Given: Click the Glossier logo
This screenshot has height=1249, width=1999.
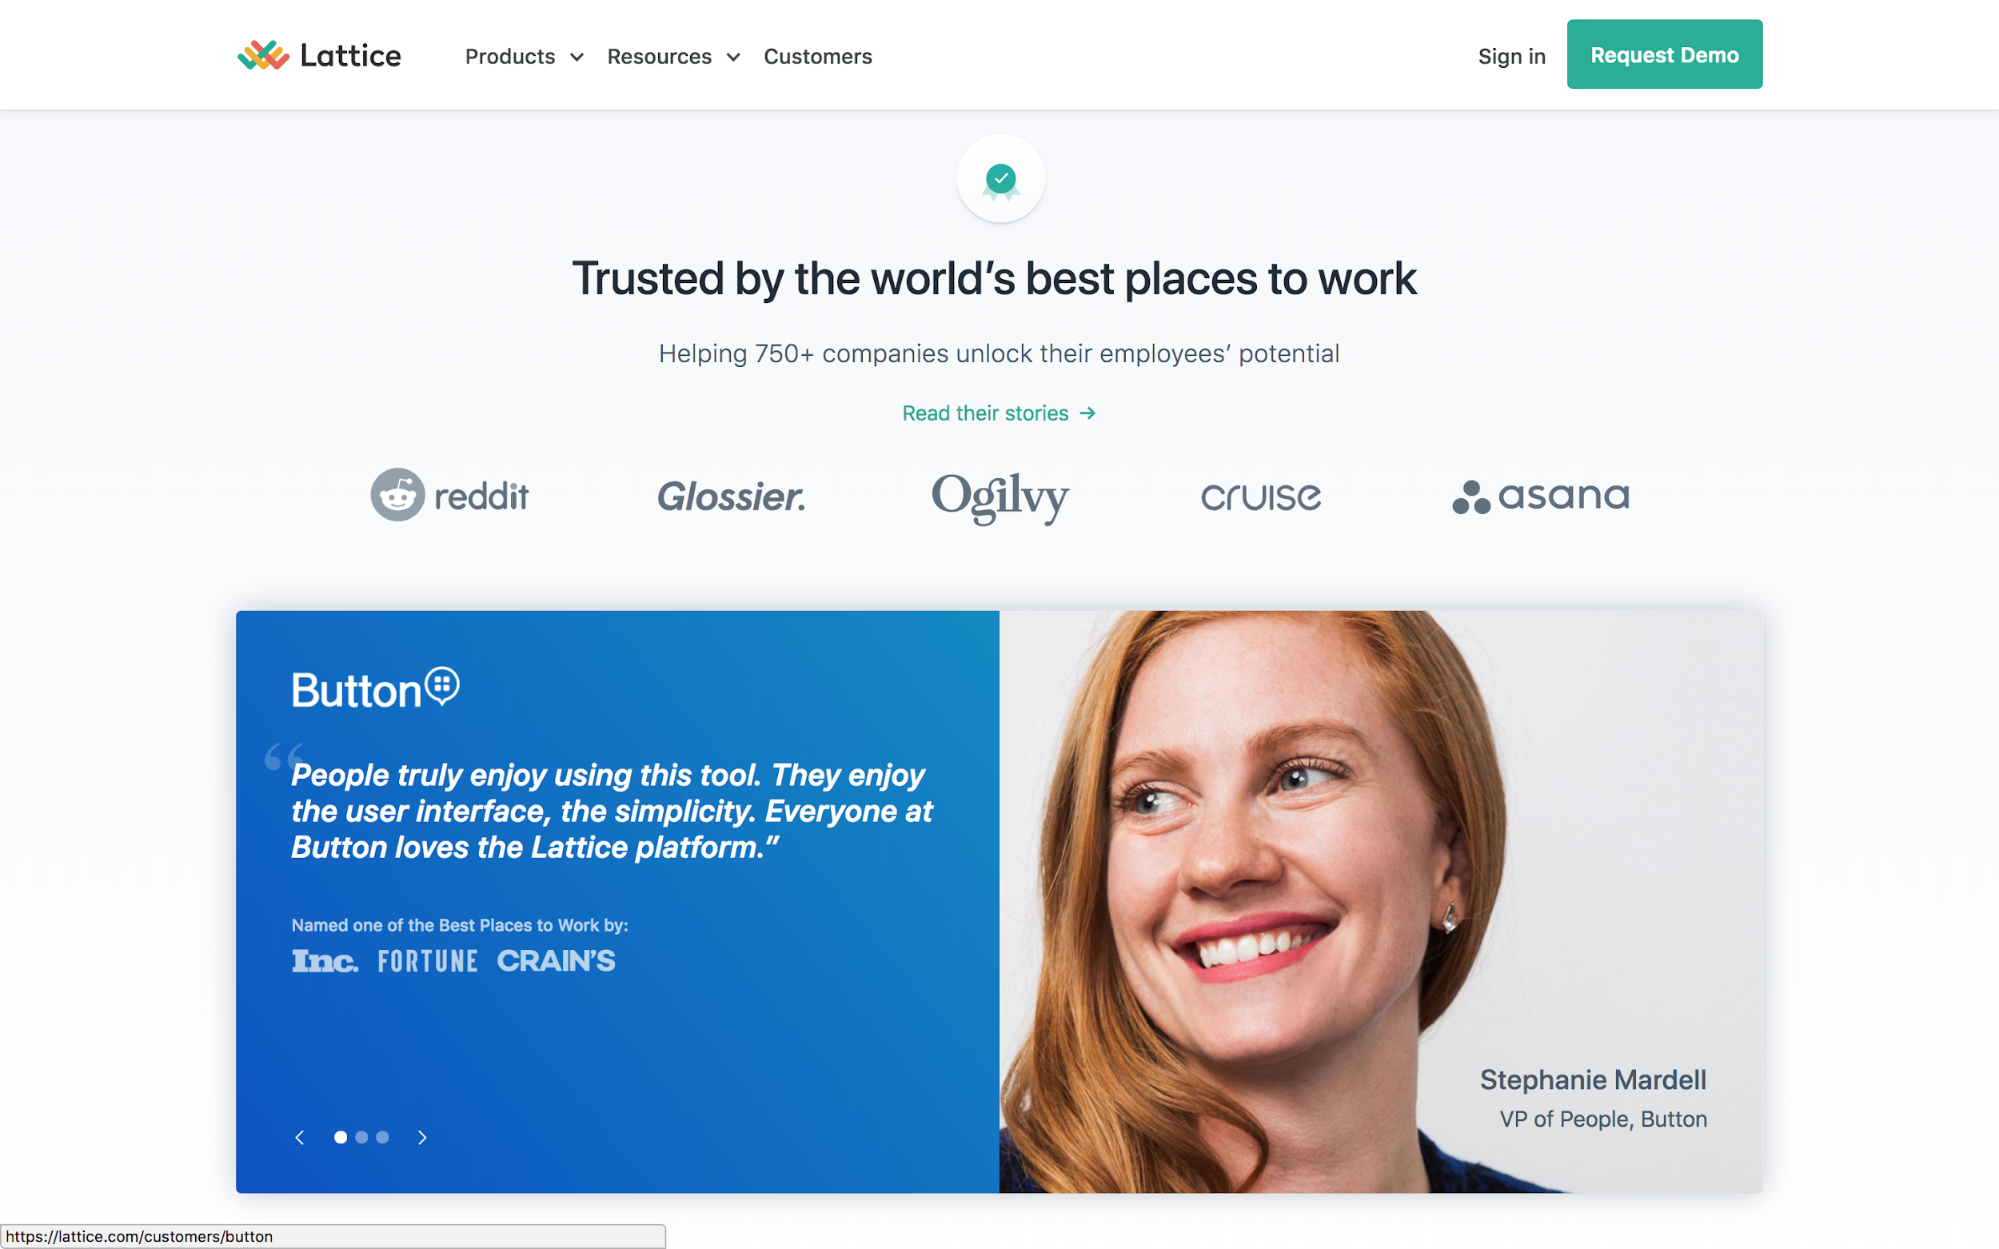Looking at the screenshot, I should 731,496.
